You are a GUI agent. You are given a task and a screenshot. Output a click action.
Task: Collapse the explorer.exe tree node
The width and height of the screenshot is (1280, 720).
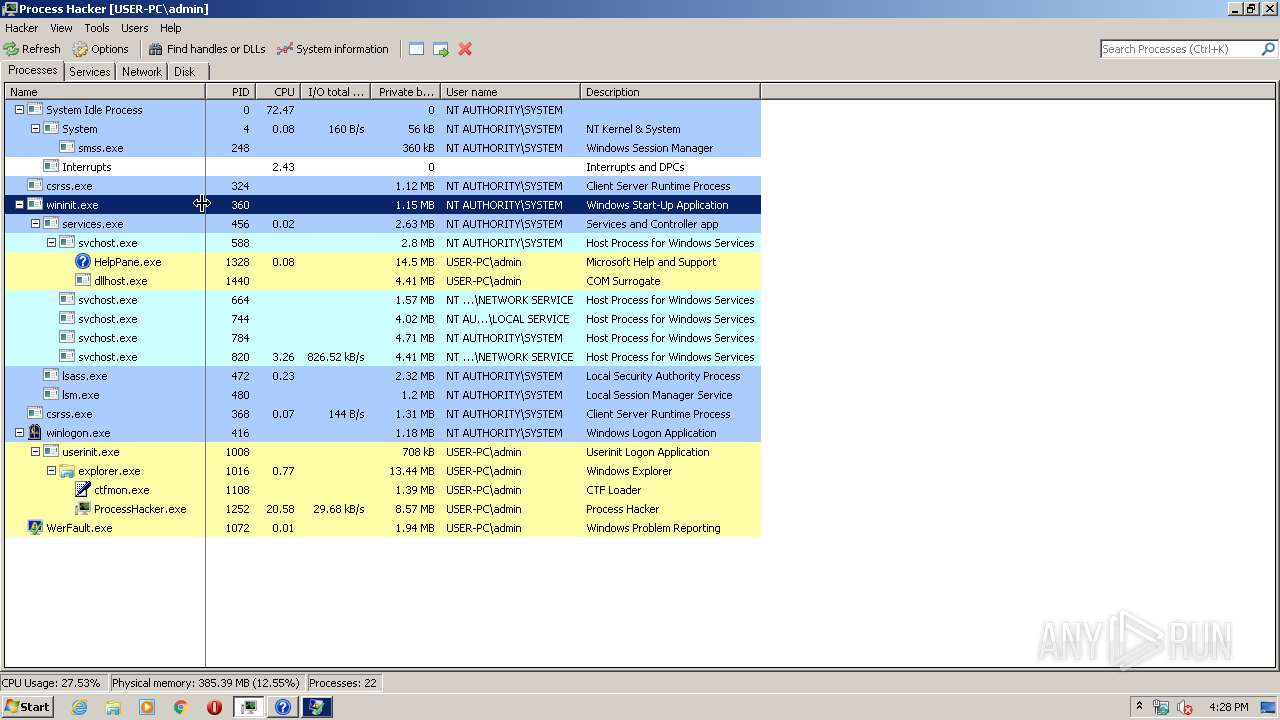(51, 471)
